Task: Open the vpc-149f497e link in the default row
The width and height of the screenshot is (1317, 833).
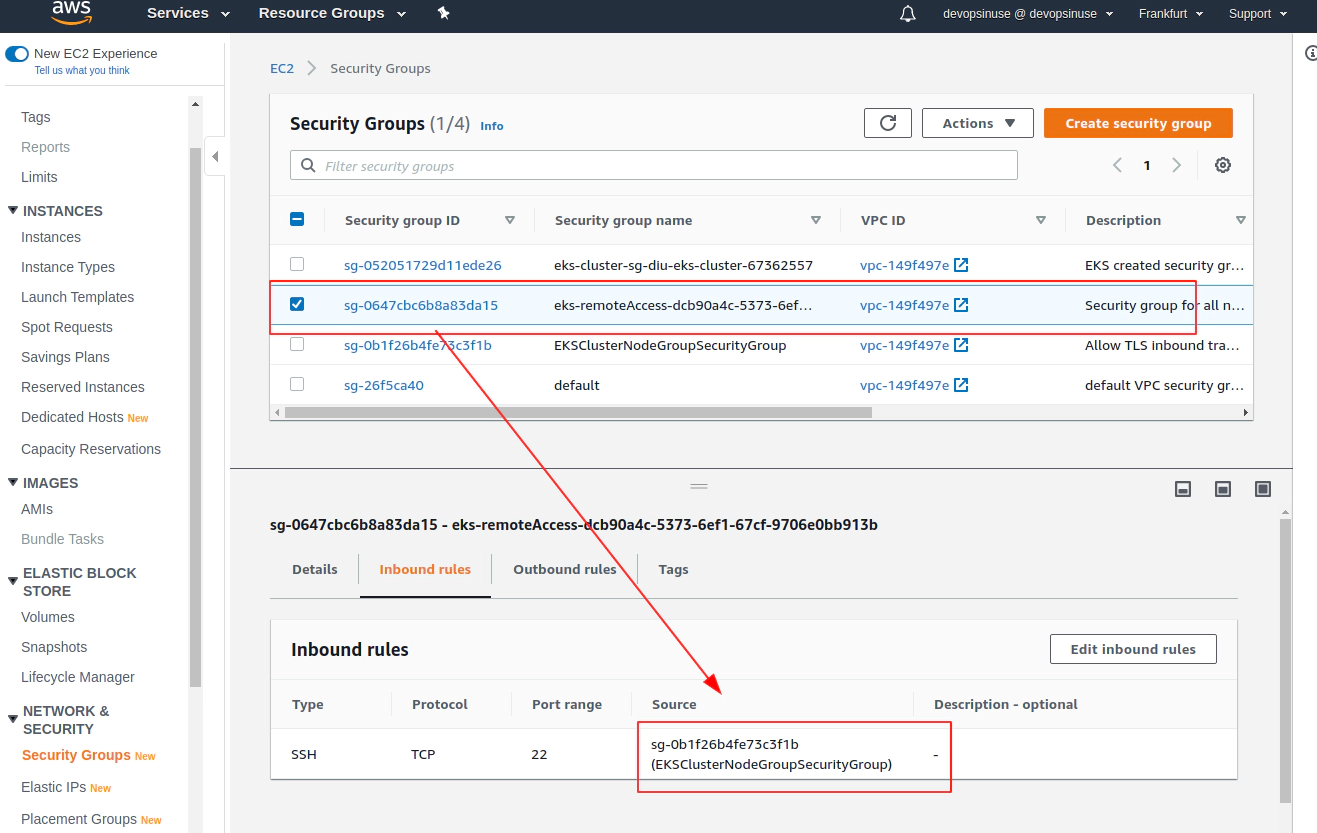Action: coord(904,385)
